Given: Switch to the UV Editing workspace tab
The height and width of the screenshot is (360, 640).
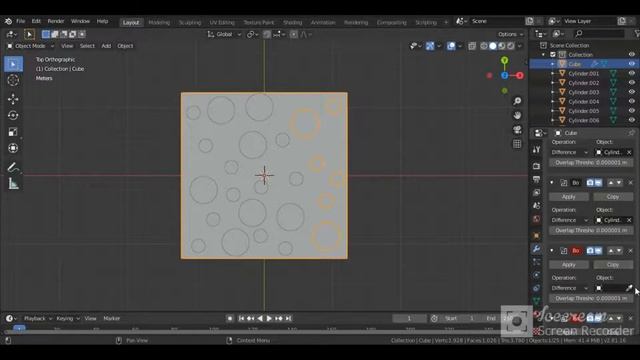Looking at the screenshot, I should pyautogui.click(x=222, y=22).
